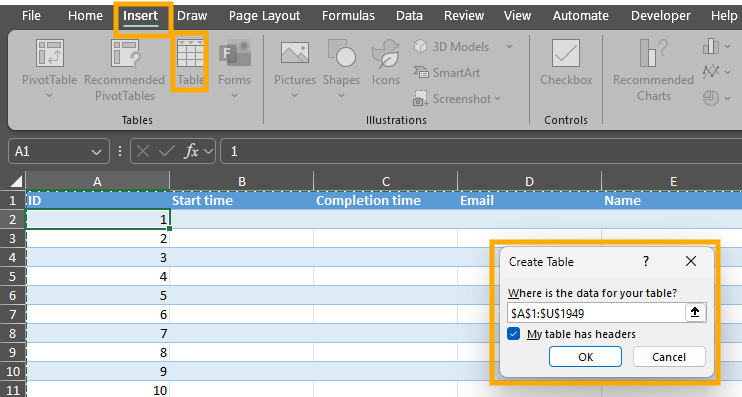Expand the function list arrow beside fx
The width and height of the screenshot is (742, 397).
click(x=208, y=152)
